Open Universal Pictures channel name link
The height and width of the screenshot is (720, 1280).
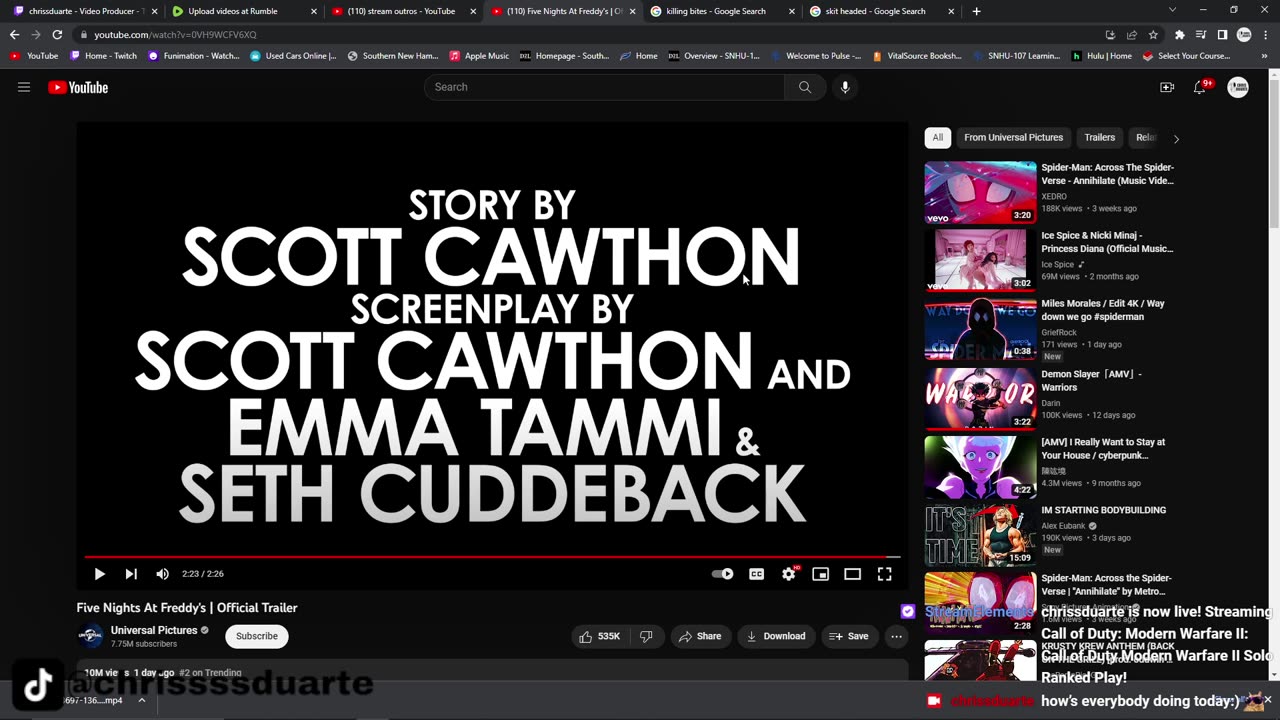coord(154,630)
